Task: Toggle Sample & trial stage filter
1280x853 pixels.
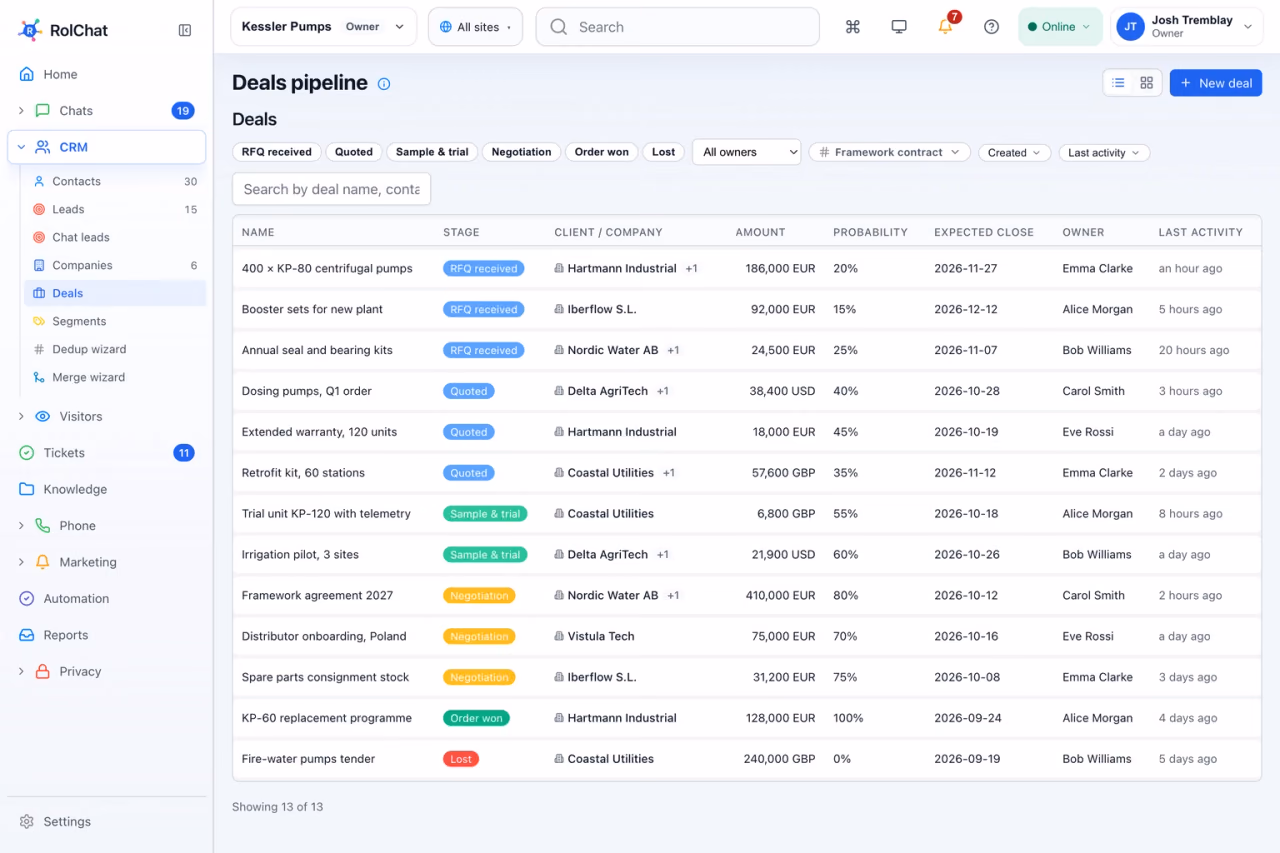Action: point(432,152)
